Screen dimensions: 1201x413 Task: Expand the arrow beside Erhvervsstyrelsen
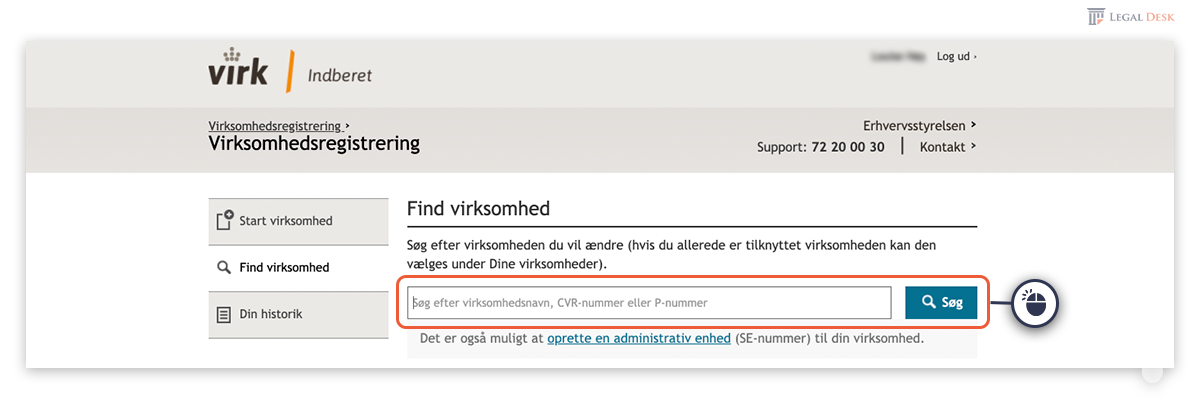(x=973, y=125)
